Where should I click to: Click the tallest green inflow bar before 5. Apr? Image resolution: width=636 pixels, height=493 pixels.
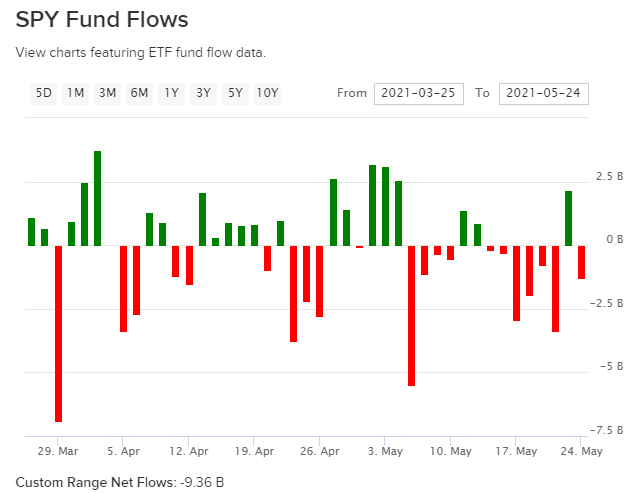(98, 198)
